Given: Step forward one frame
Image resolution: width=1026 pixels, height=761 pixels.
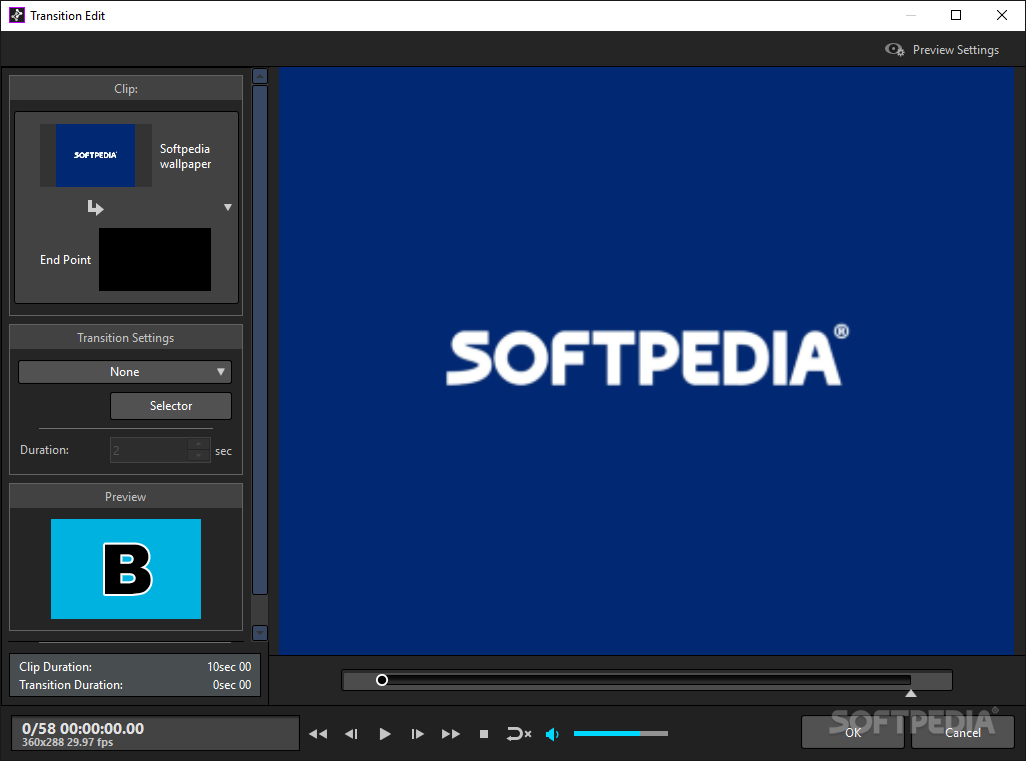Looking at the screenshot, I should coord(417,734).
